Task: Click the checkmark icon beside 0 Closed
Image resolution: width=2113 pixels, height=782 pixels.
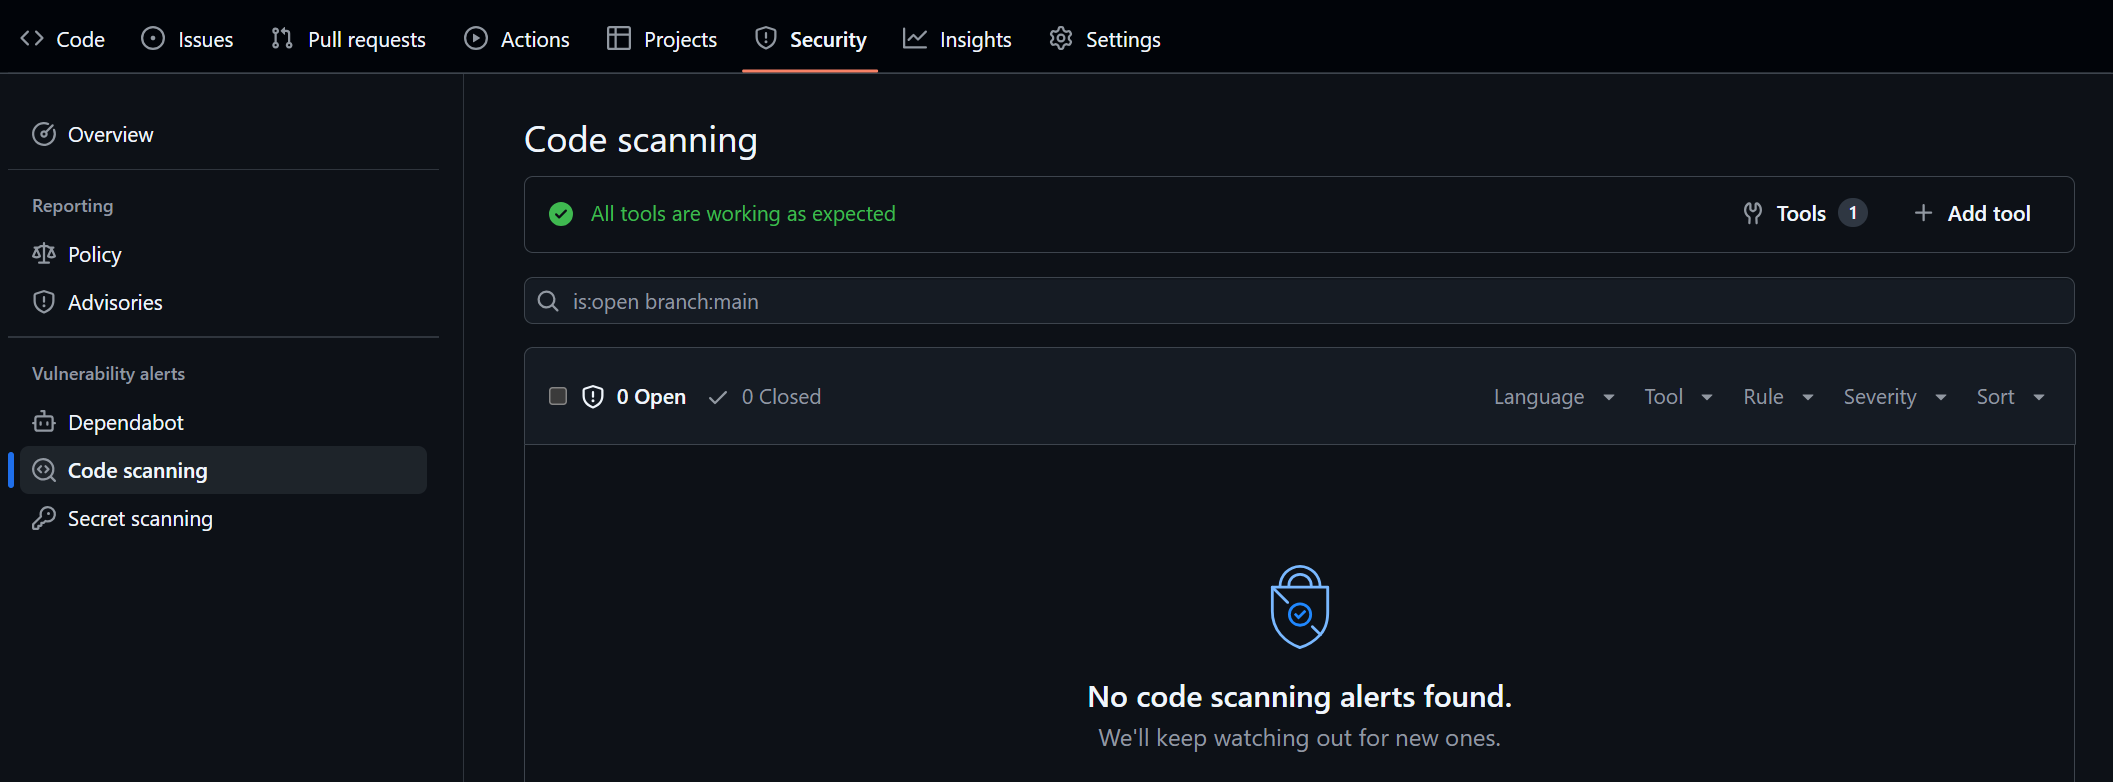Action: pos(717,397)
